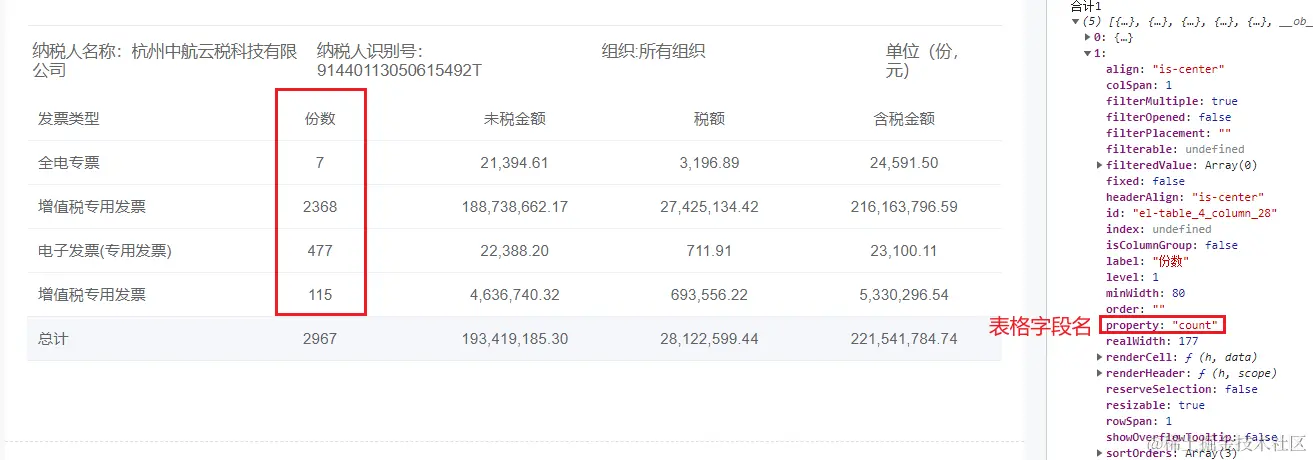The width and height of the screenshot is (1313, 460).
Task: Expand the sortOrders Array(3) entry
Action: [x=1100, y=453]
